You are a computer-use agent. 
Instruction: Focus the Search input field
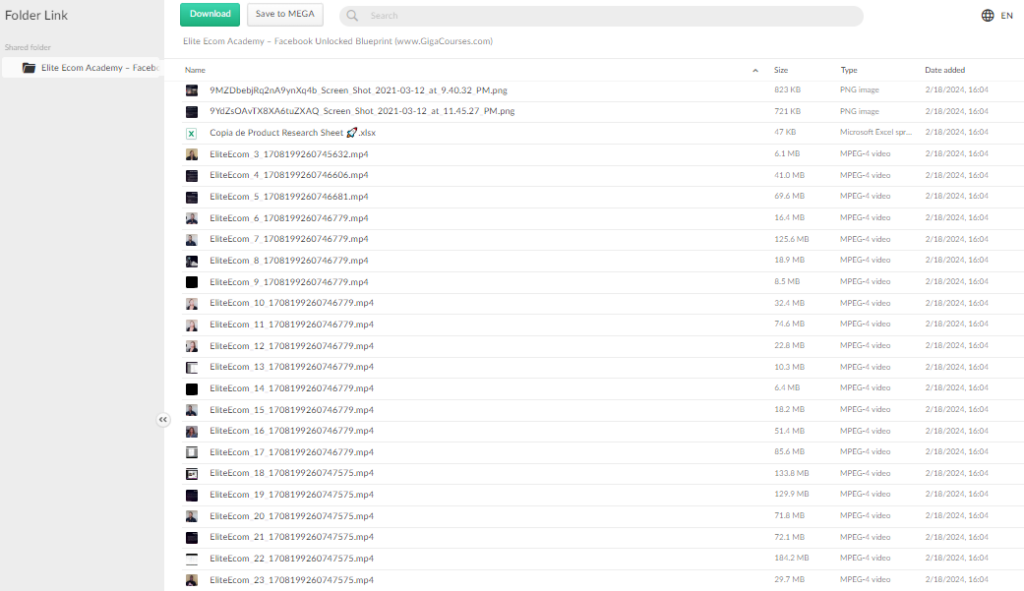(610, 16)
